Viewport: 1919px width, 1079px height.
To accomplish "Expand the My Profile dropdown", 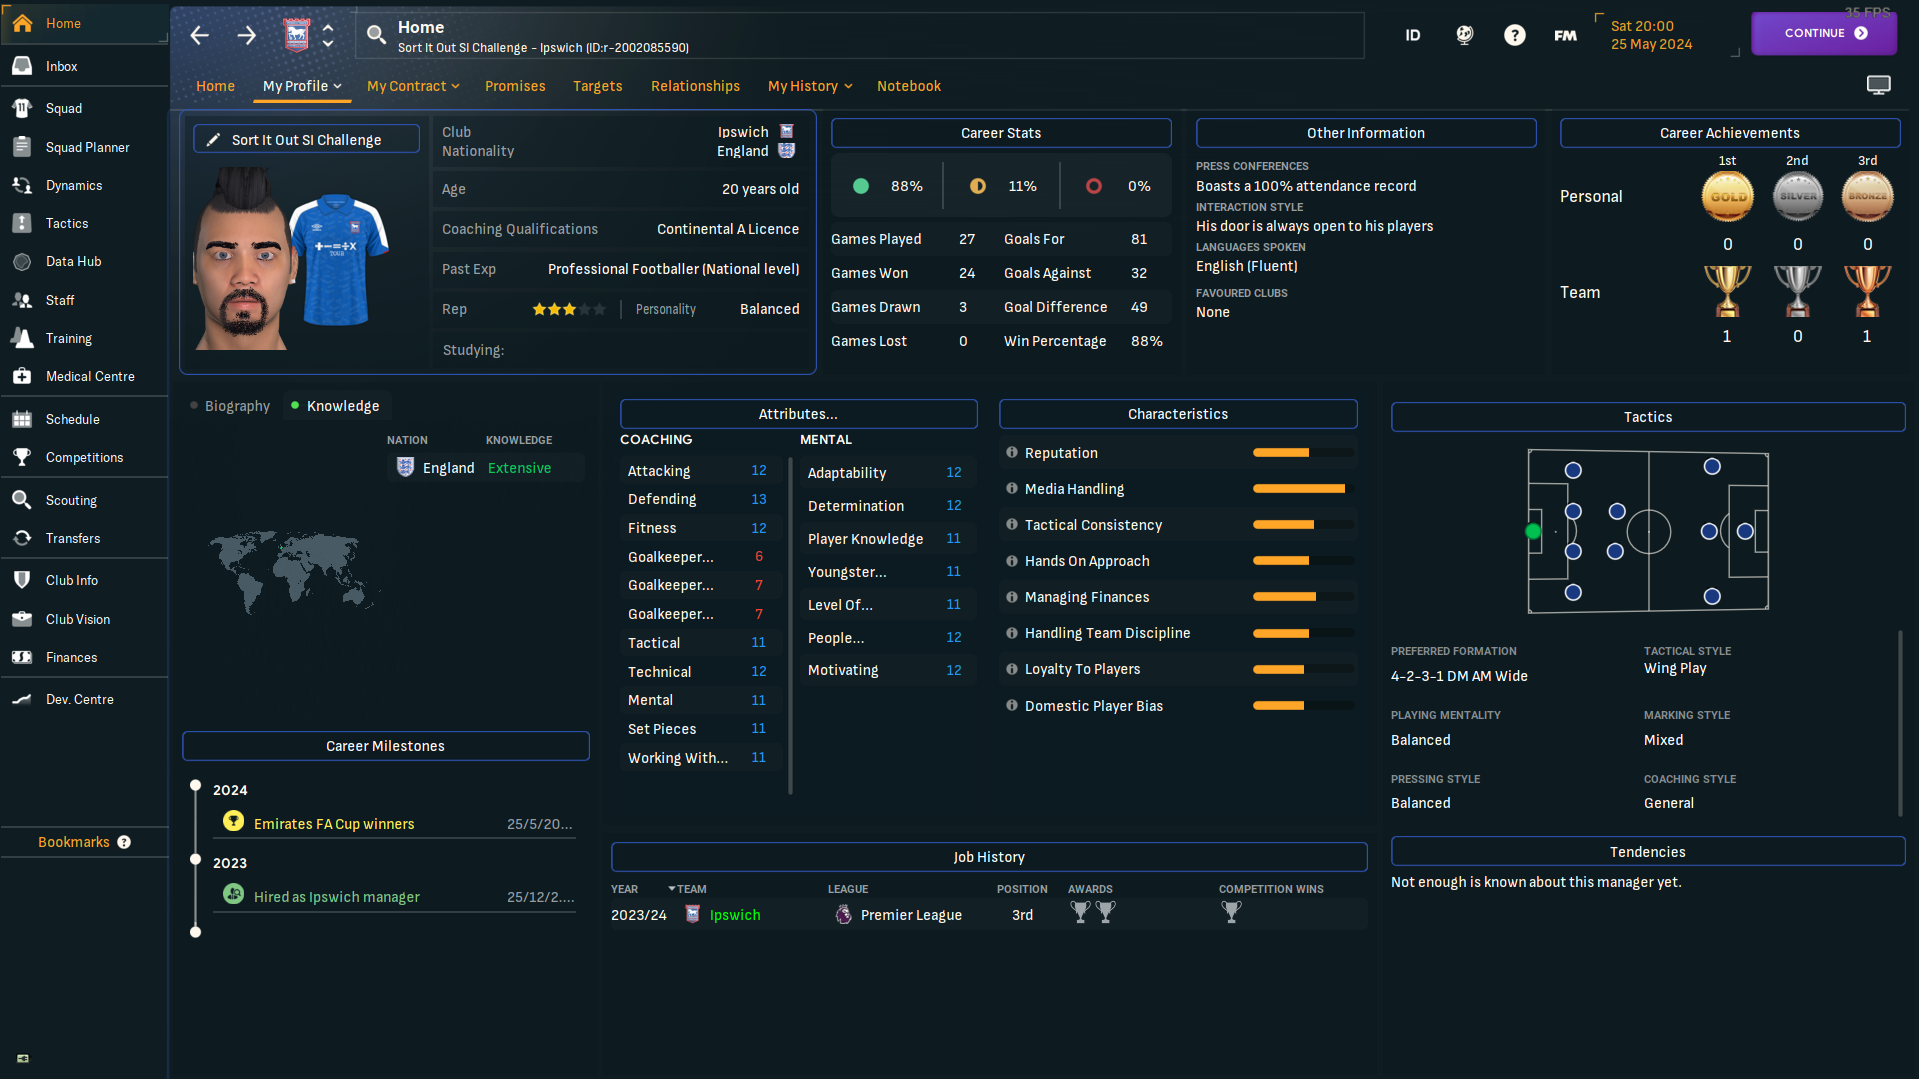I will click(x=302, y=86).
